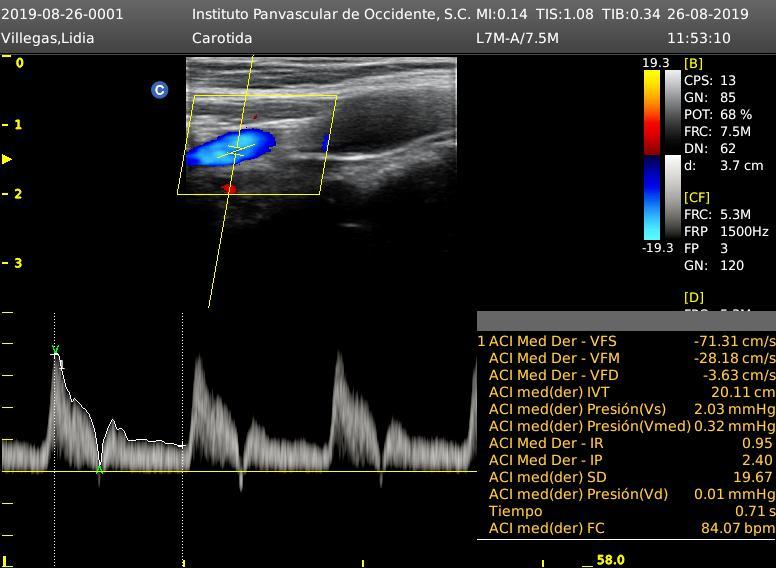The image size is (776, 568).
Task: Select the green V peak caliper on spectrum
Action: point(55,351)
